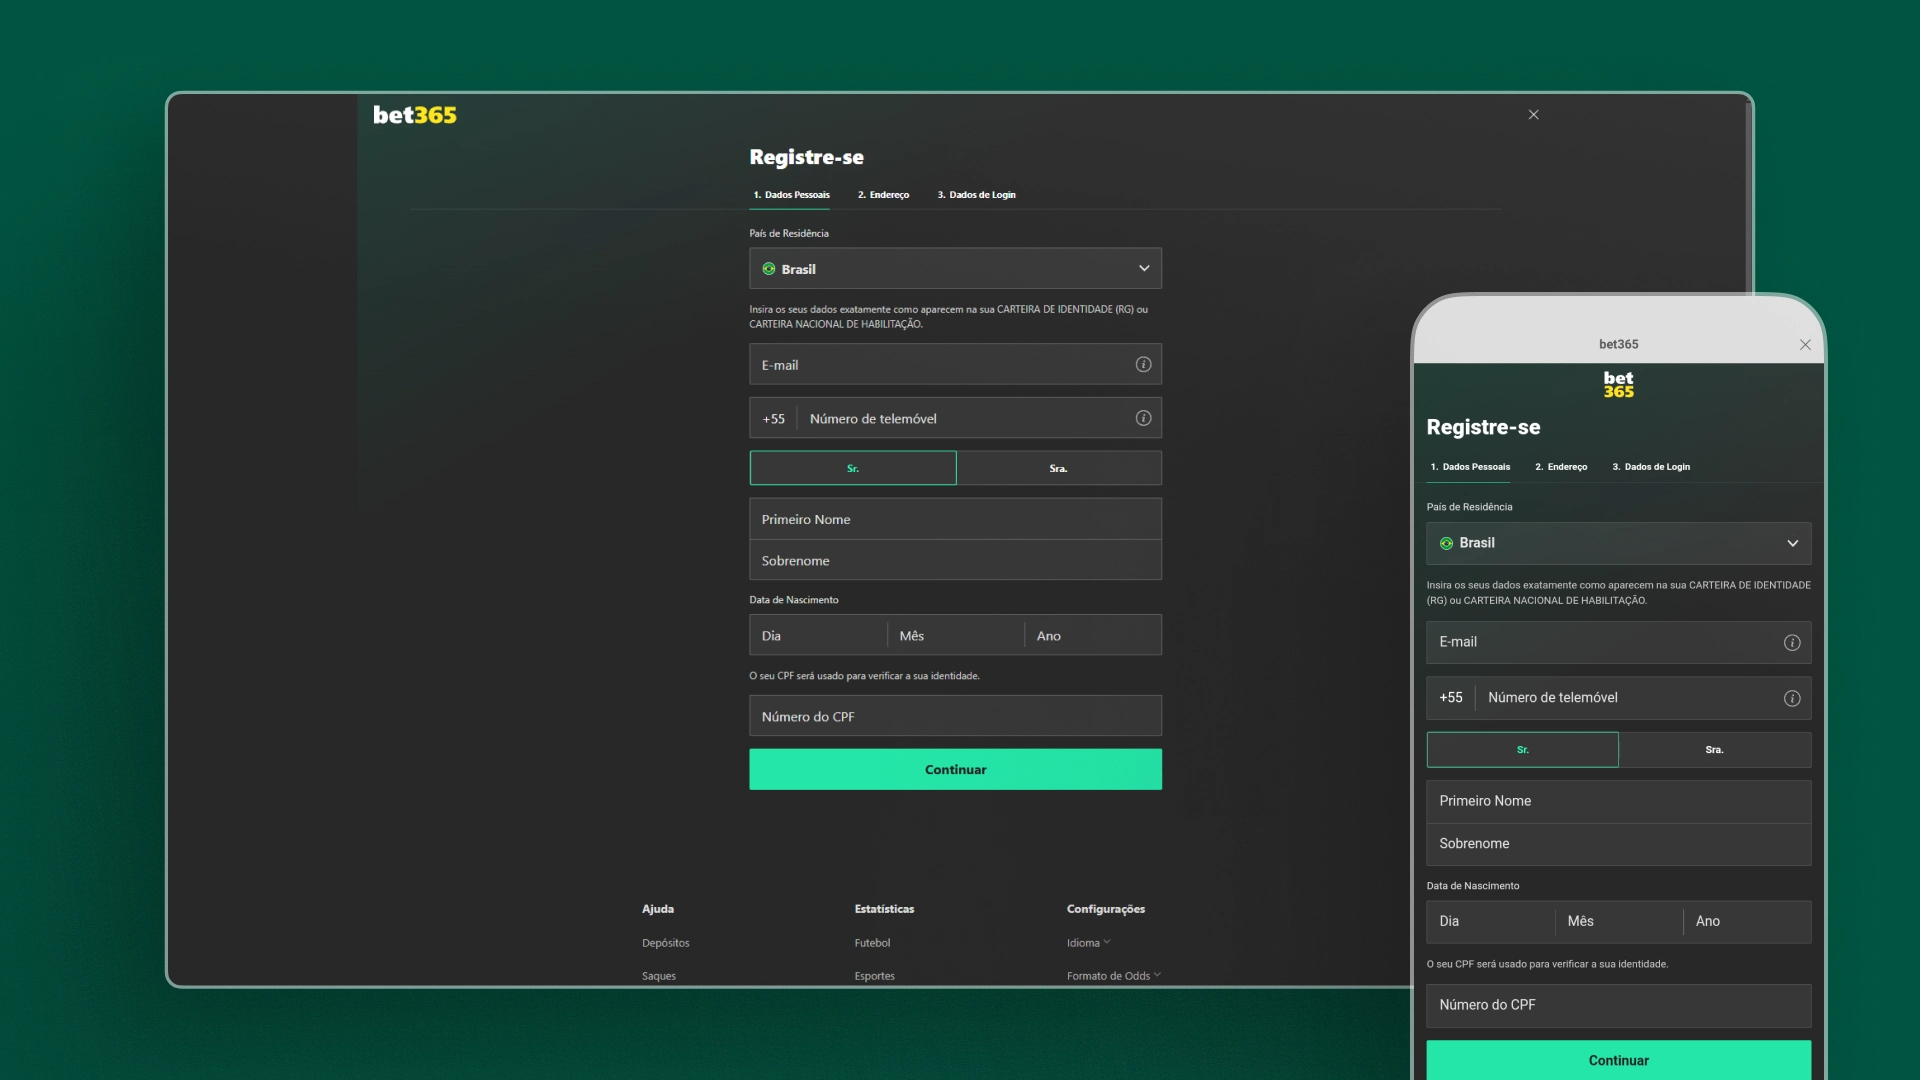Click bet365 title text in mobile header
Viewport: 1920px width, 1080px height.
(x=1619, y=344)
